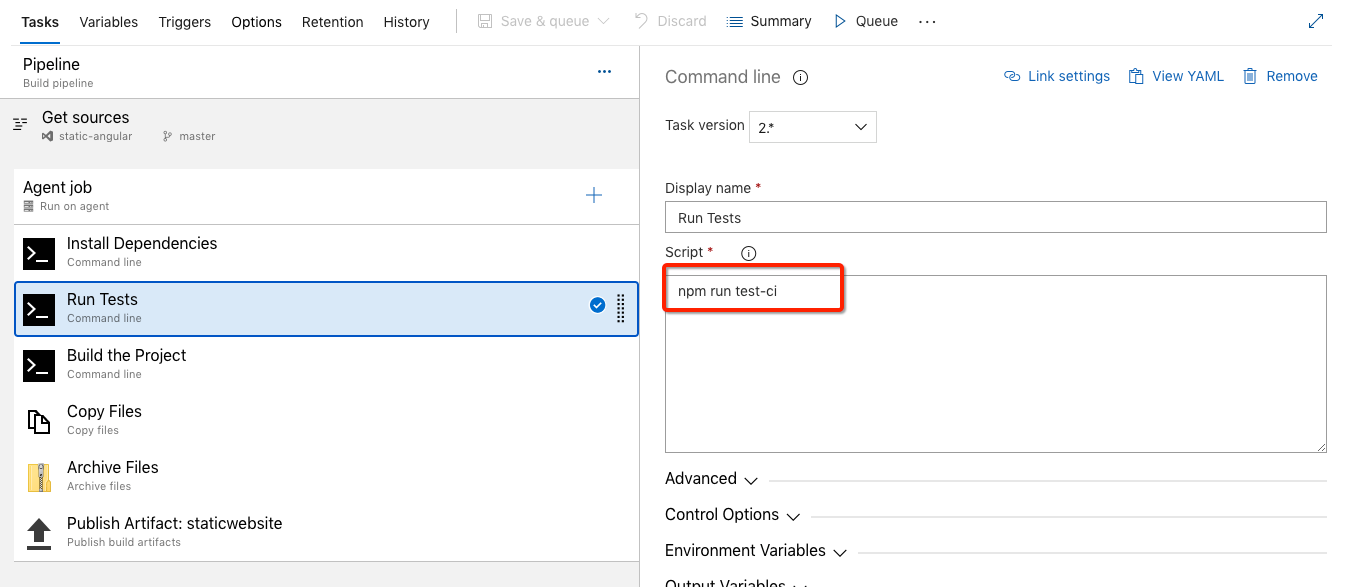Open the Pipeline ellipsis menu
The image size is (1346, 587).
pos(604,72)
